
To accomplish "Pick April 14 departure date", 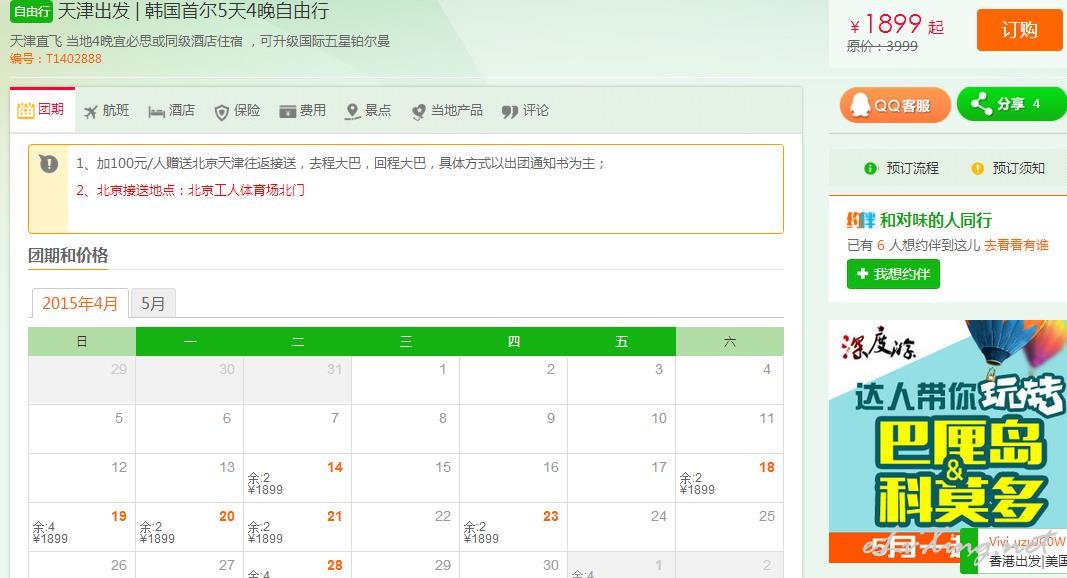I will (x=297, y=478).
